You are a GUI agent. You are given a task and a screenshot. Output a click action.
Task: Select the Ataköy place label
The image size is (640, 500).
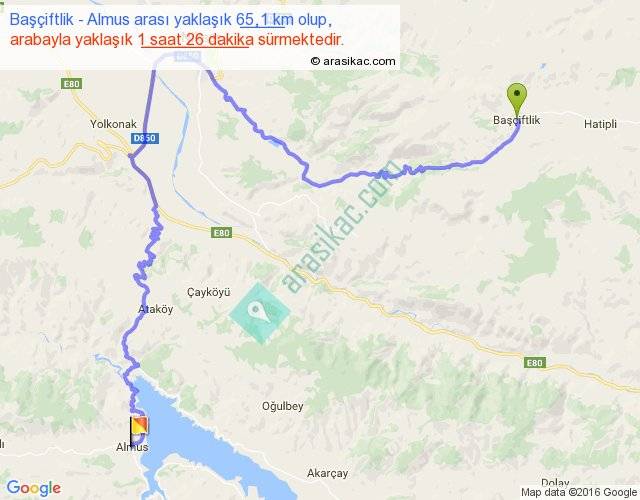(156, 309)
